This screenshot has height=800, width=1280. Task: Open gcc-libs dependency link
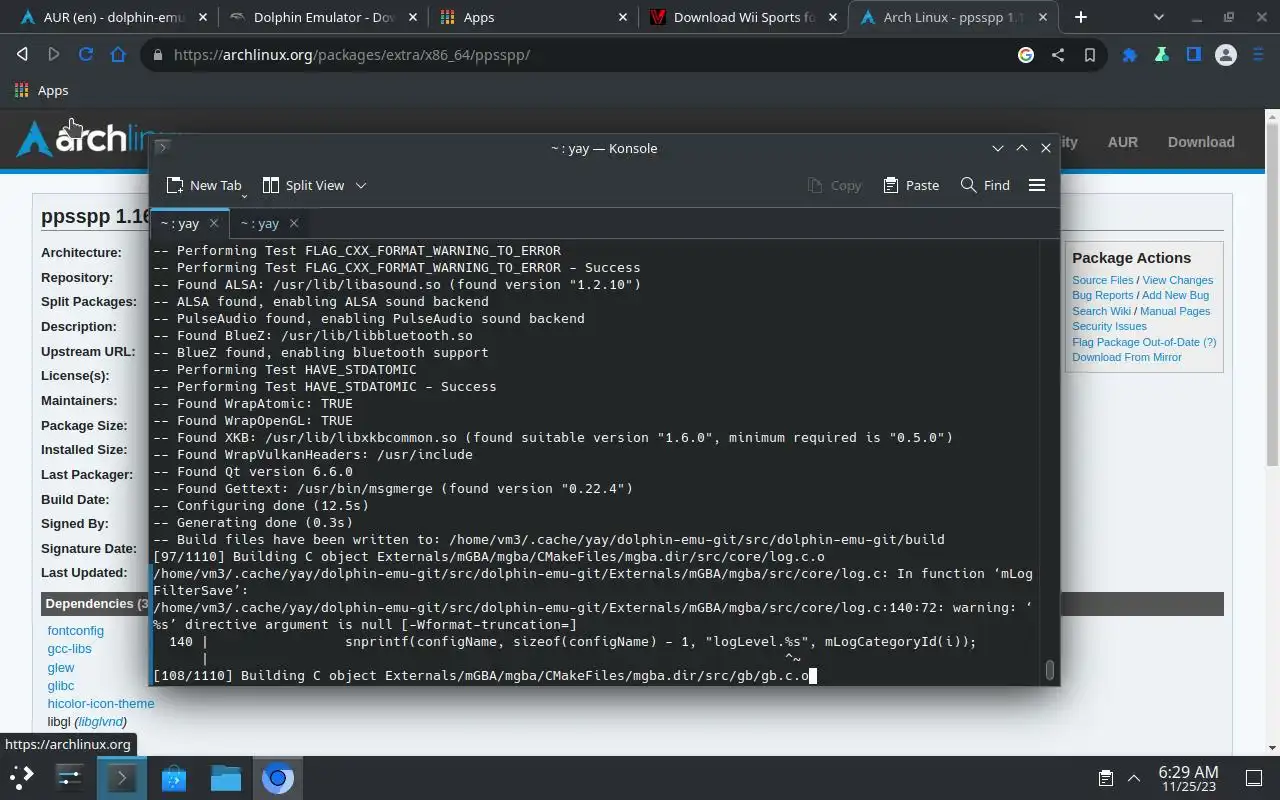click(69, 649)
